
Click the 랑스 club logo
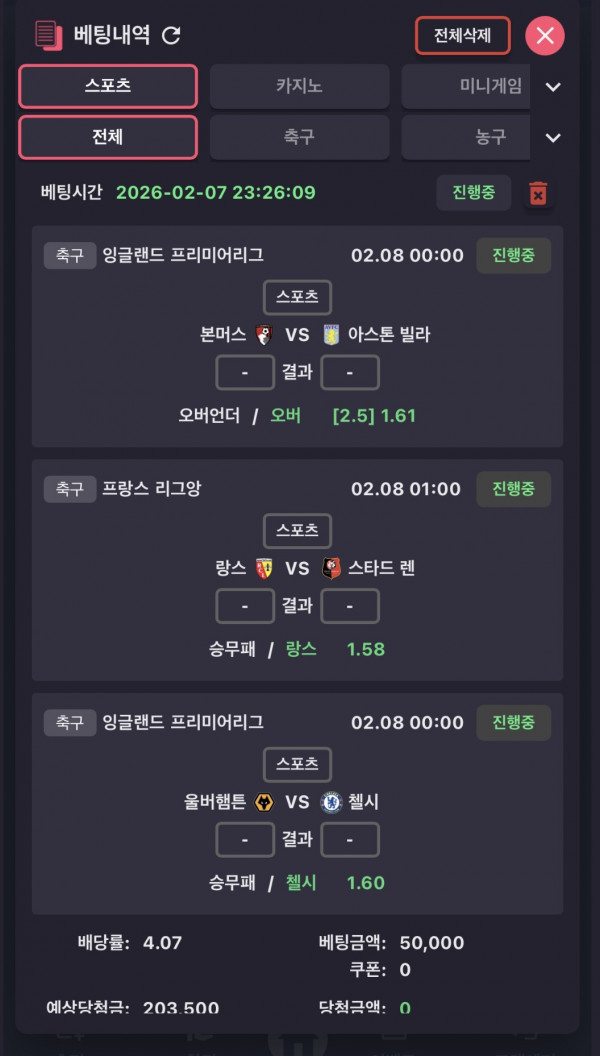click(264, 569)
